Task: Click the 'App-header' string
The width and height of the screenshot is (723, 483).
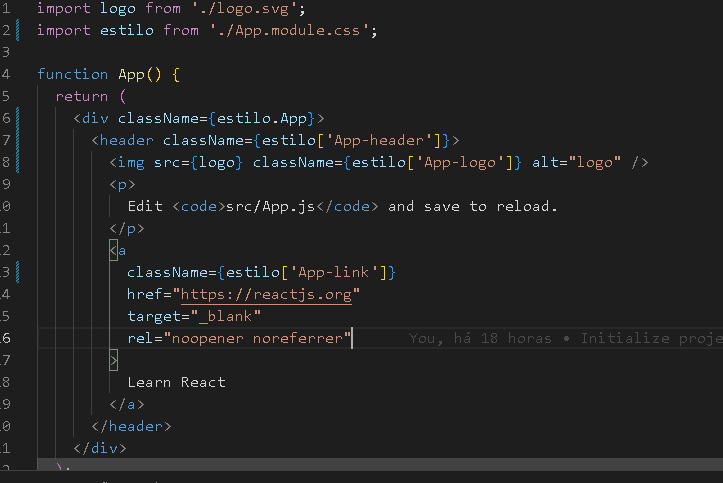Action: [x=379, y=140]
